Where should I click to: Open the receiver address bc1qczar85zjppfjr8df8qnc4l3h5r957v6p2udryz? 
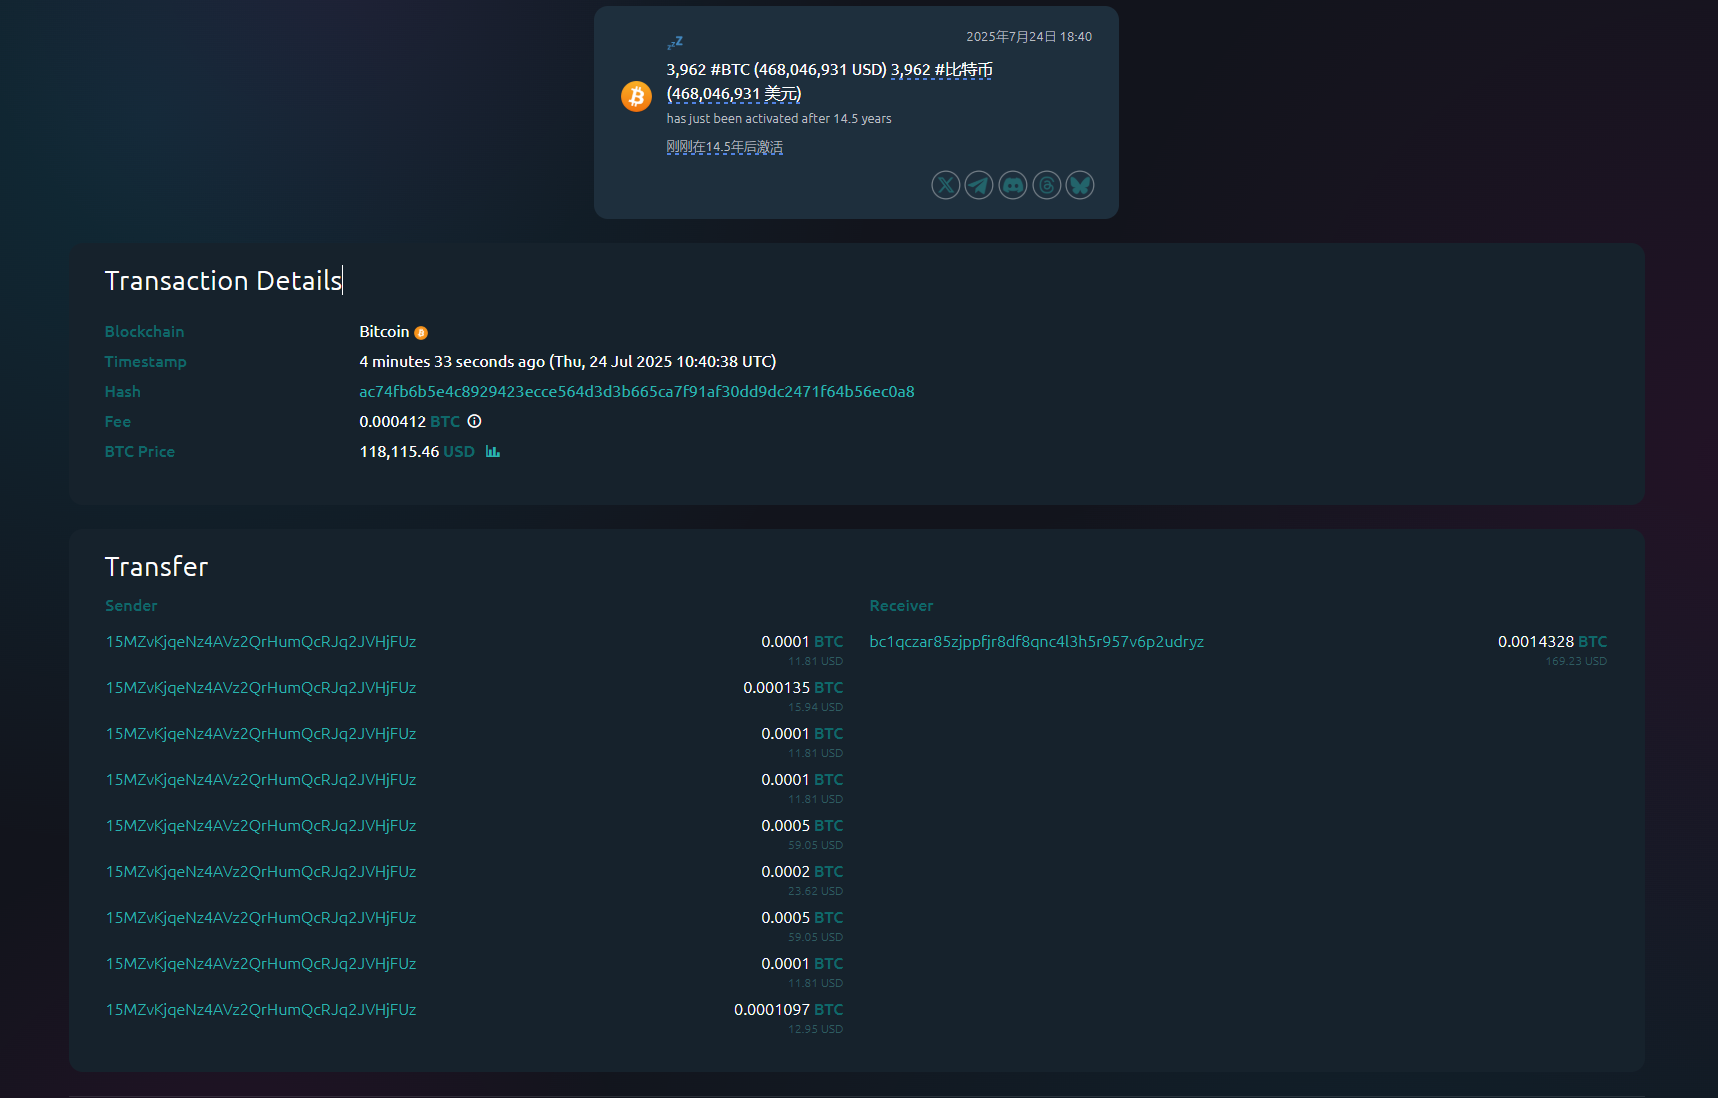pos(1036,642)
